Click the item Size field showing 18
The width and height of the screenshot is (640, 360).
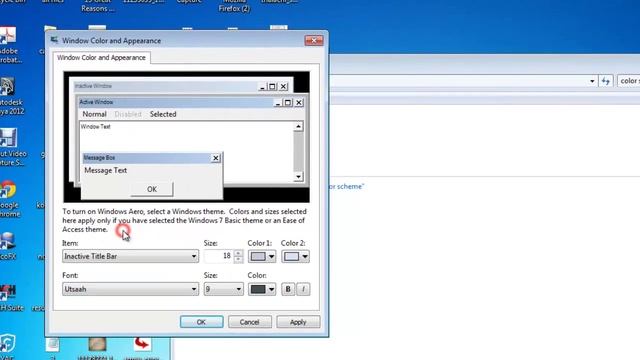pos(219,256)
